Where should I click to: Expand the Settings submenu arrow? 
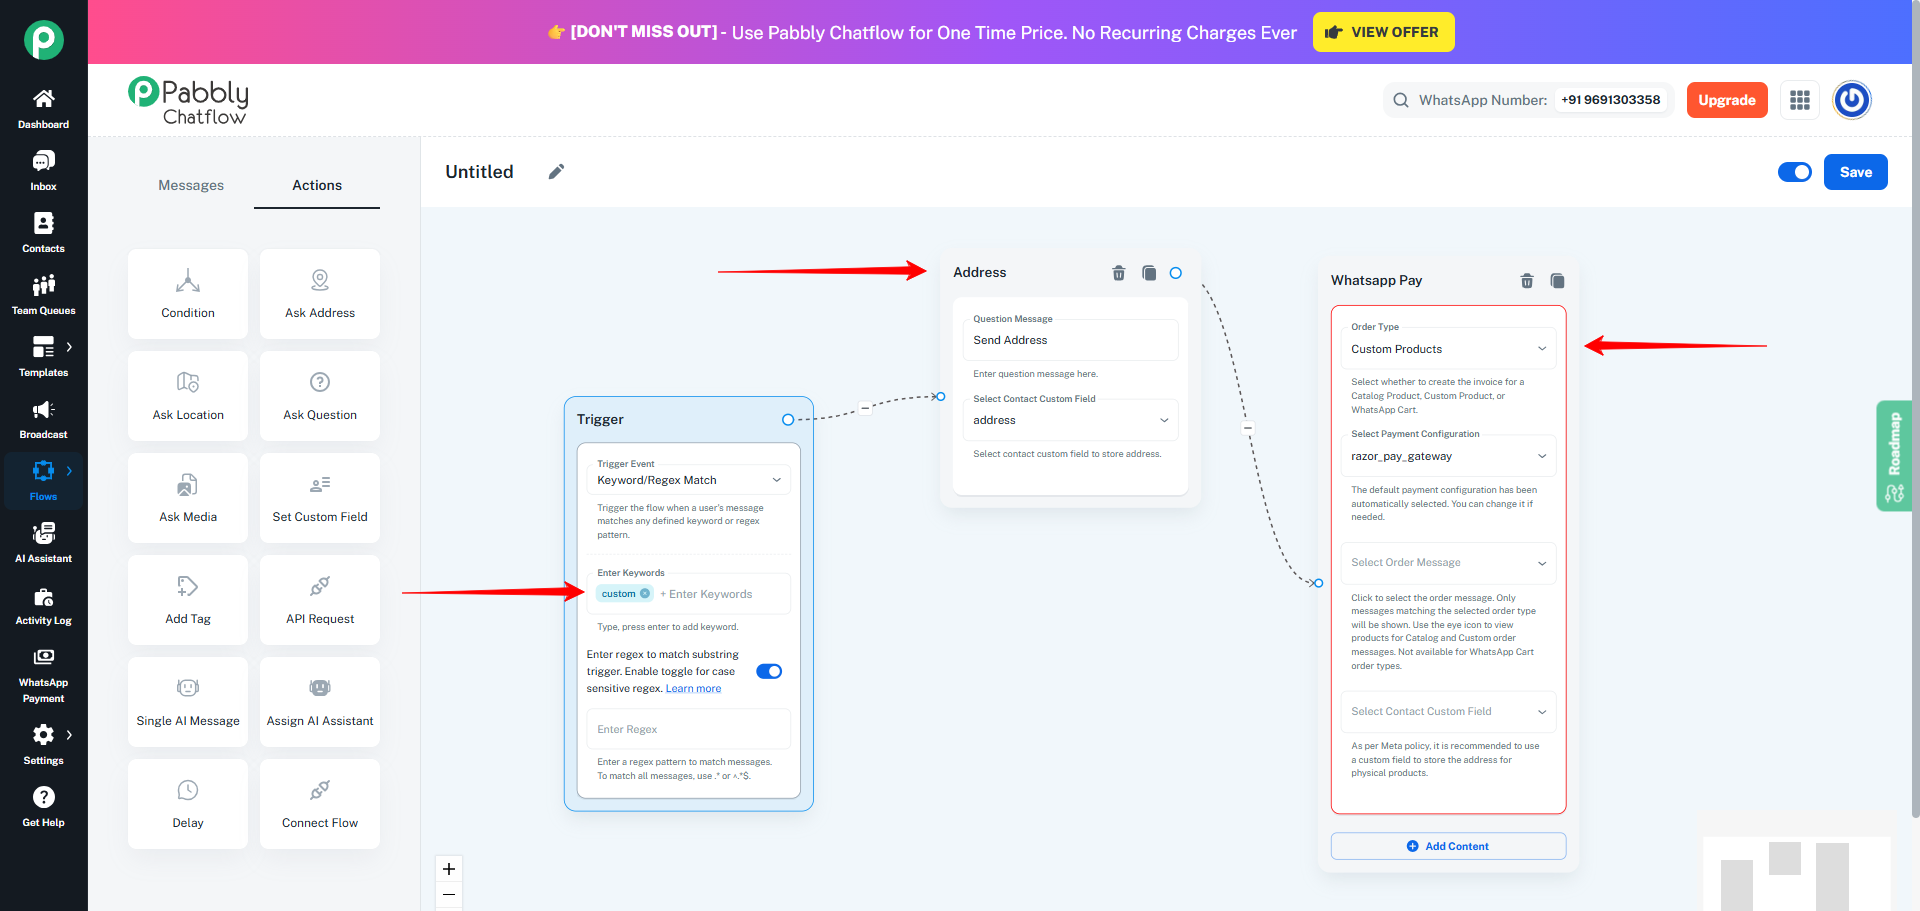[69, 735]
